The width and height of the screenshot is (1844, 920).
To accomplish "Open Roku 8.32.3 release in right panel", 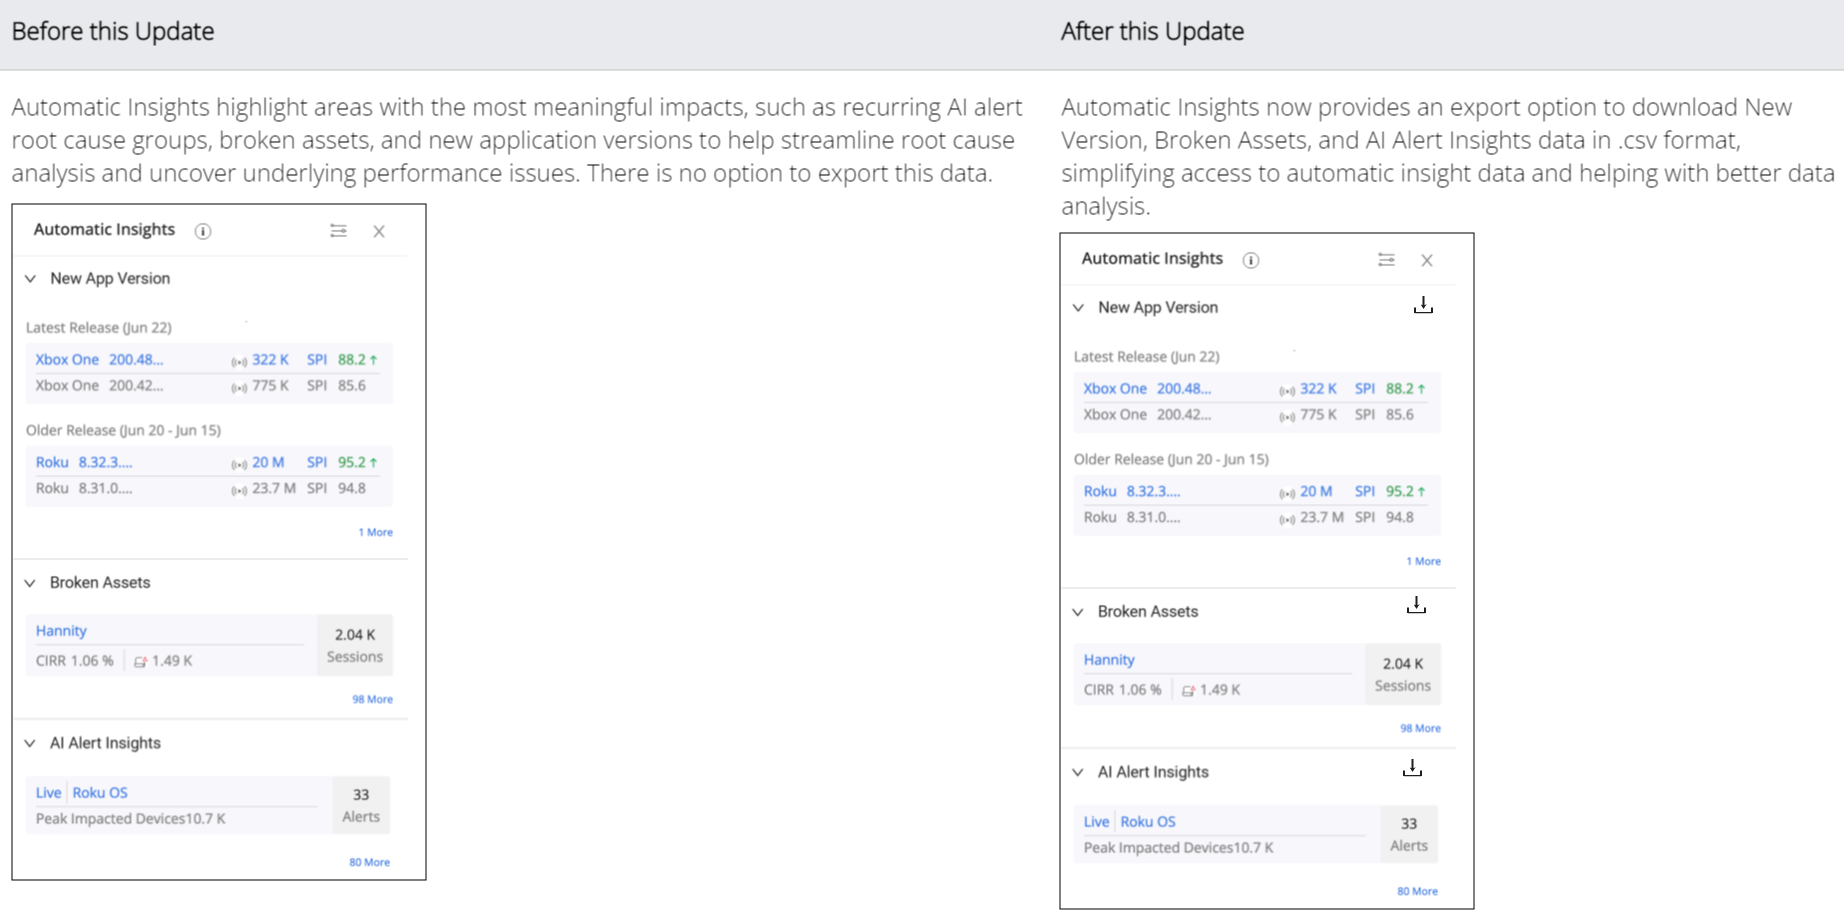I will point(1132,491).
